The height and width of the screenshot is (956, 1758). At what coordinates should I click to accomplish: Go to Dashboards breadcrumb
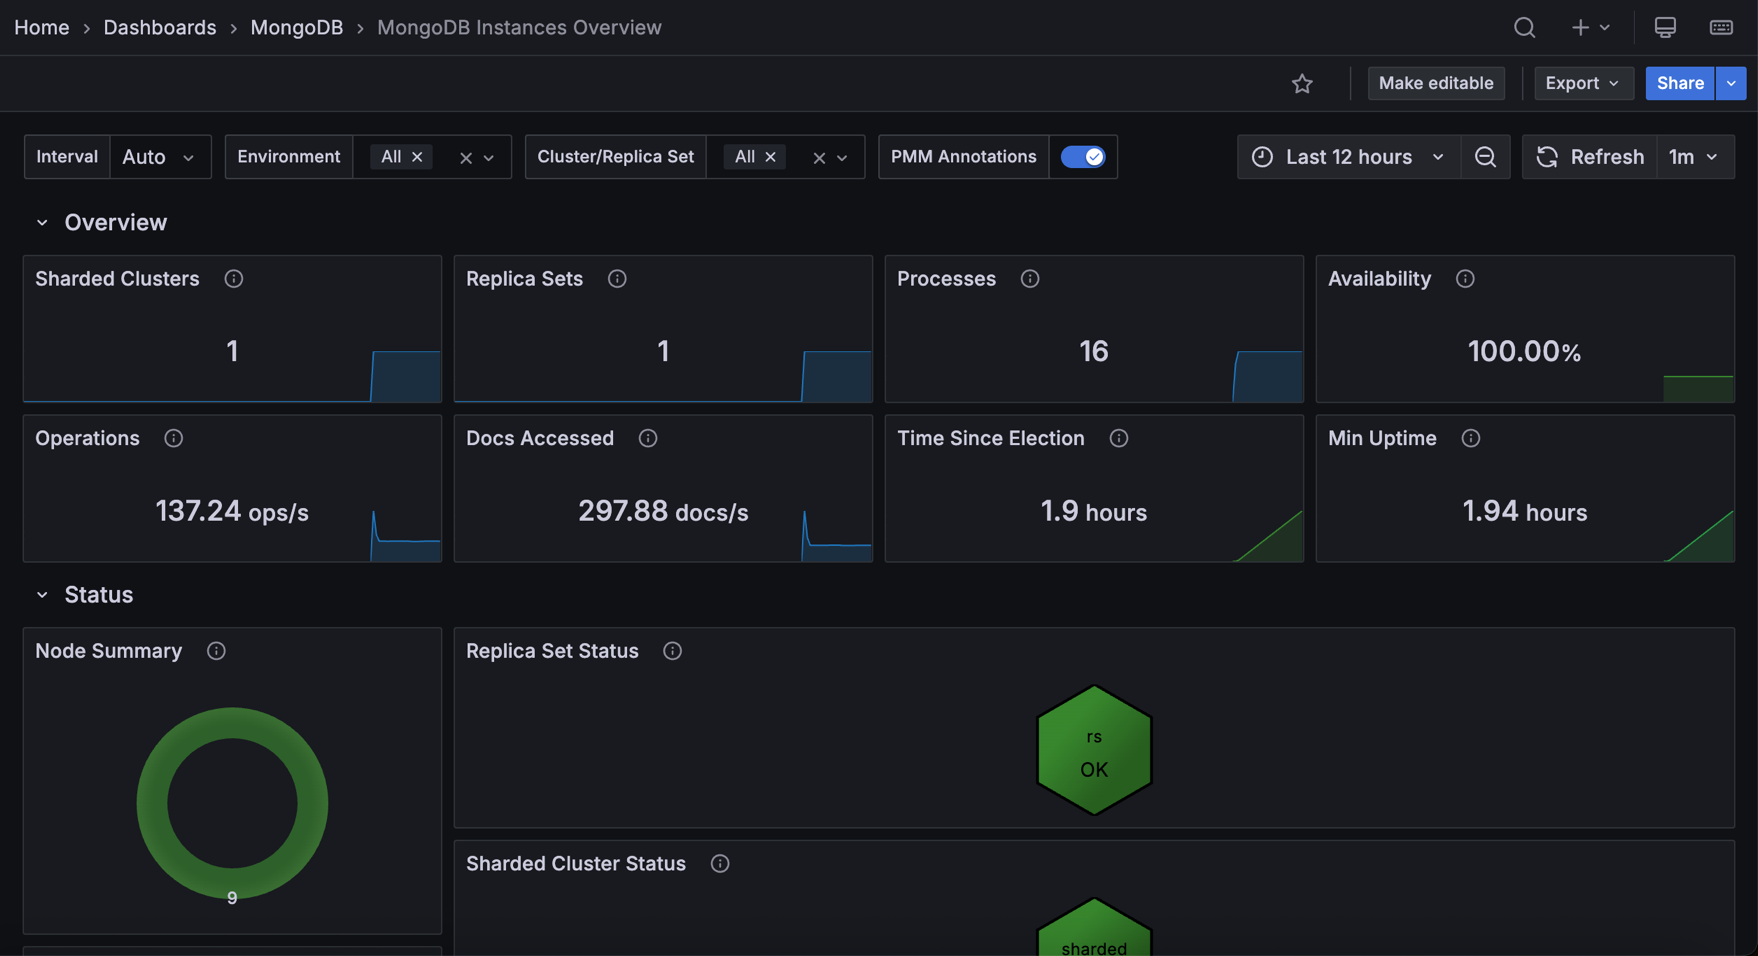tap(160, 28)
